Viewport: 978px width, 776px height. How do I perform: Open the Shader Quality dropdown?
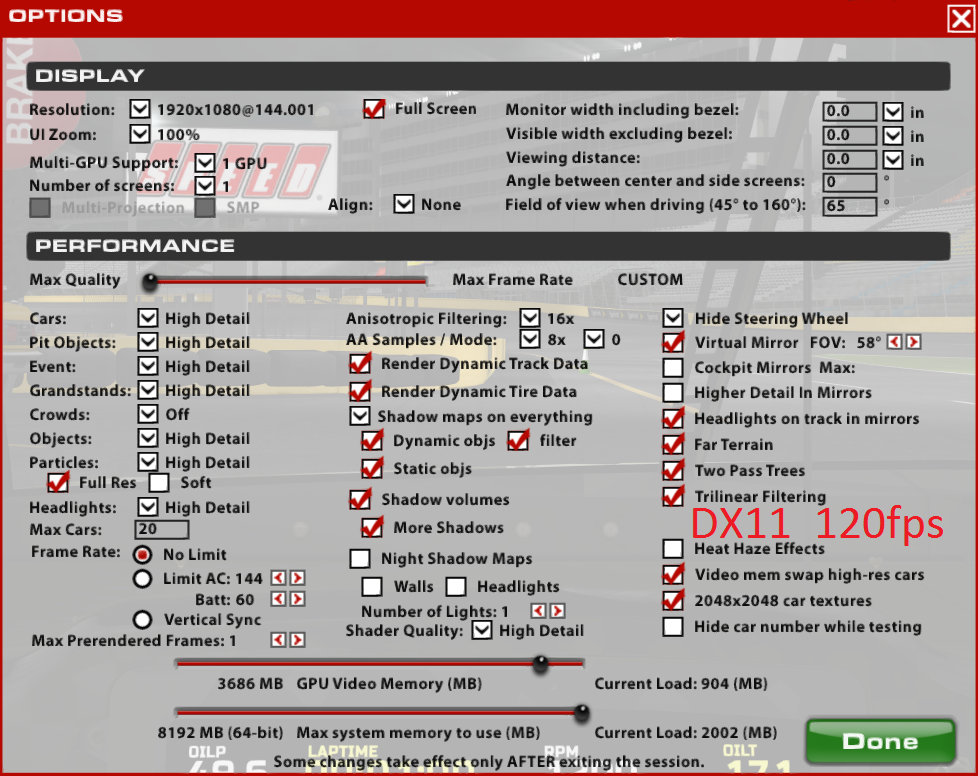click(x=482, y=631)
